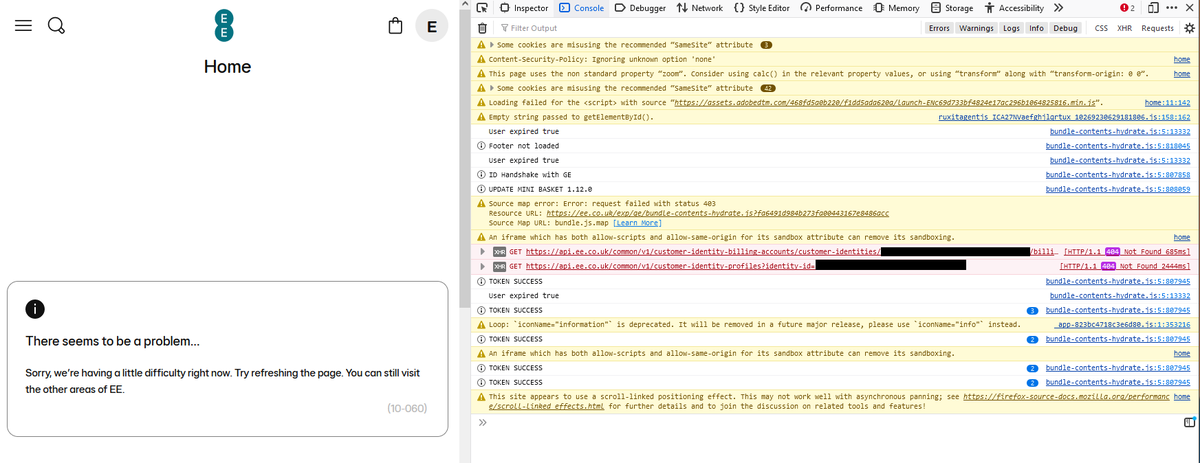Click the red error count badge
1200x463 pixels.
[x=1126, y=8]
